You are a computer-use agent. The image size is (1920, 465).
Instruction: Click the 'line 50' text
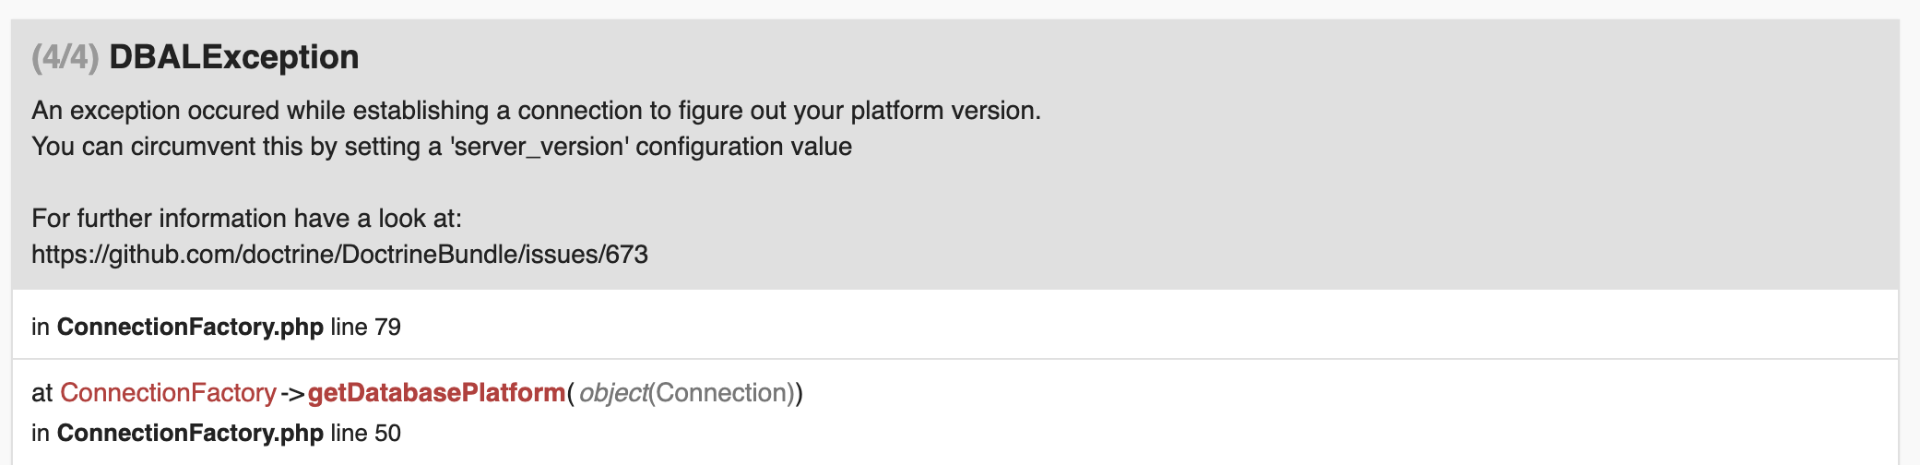pyautogui.click(x=366, y=433)
